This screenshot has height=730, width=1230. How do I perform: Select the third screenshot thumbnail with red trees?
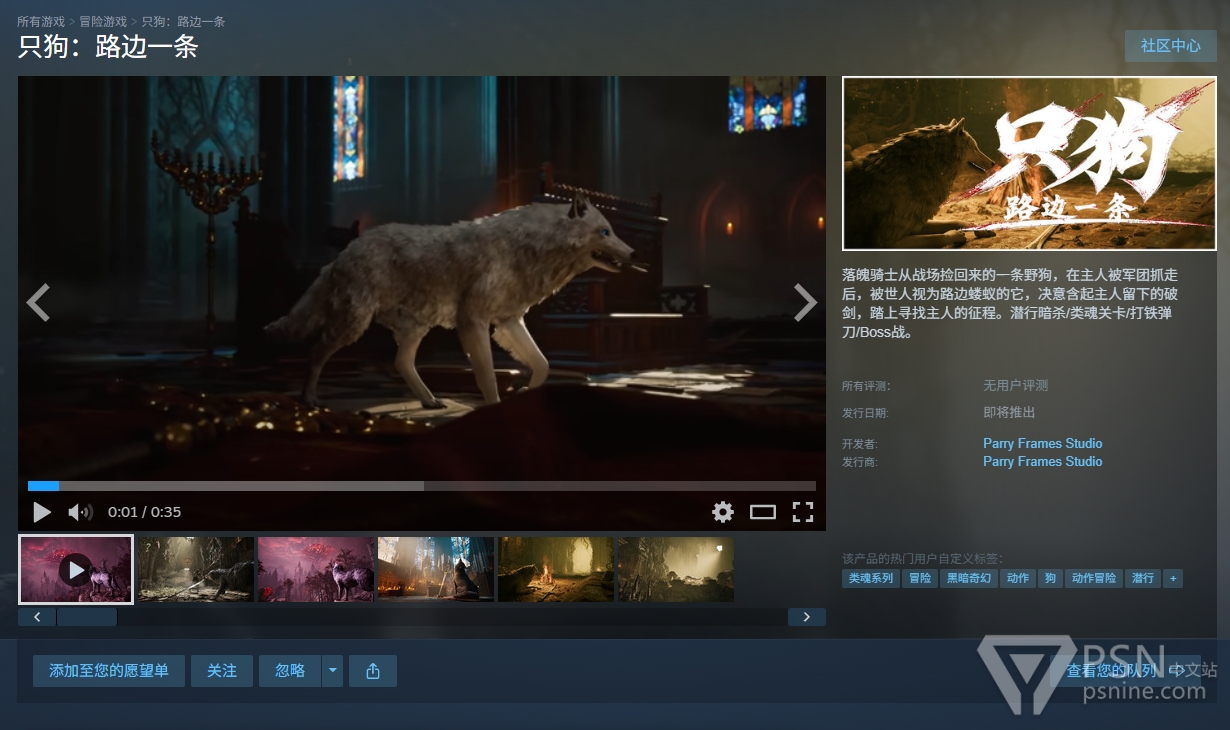pos(316,570)
